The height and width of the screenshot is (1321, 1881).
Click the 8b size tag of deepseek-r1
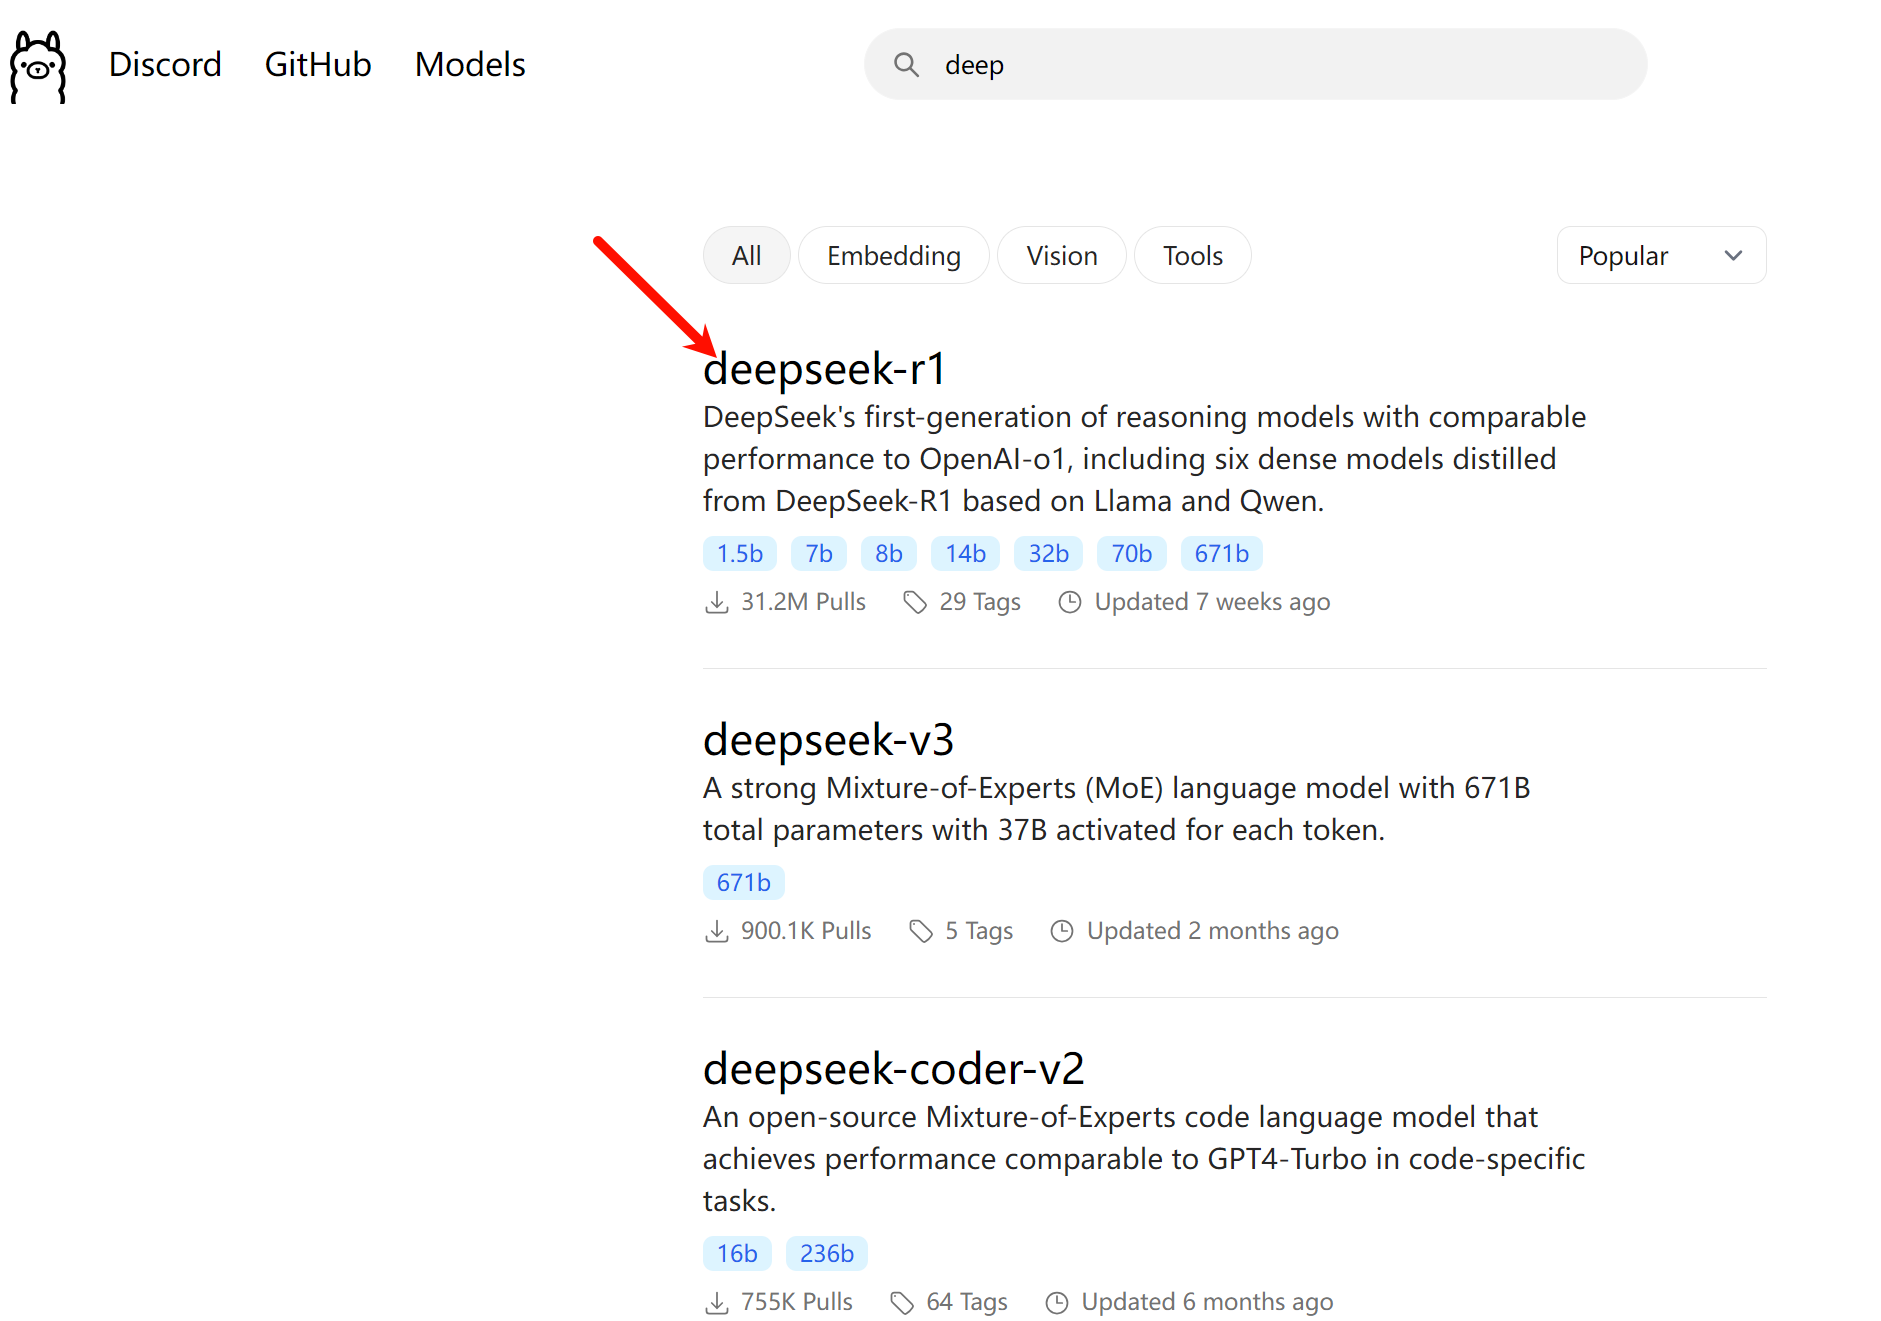click(x=889, y=554)
